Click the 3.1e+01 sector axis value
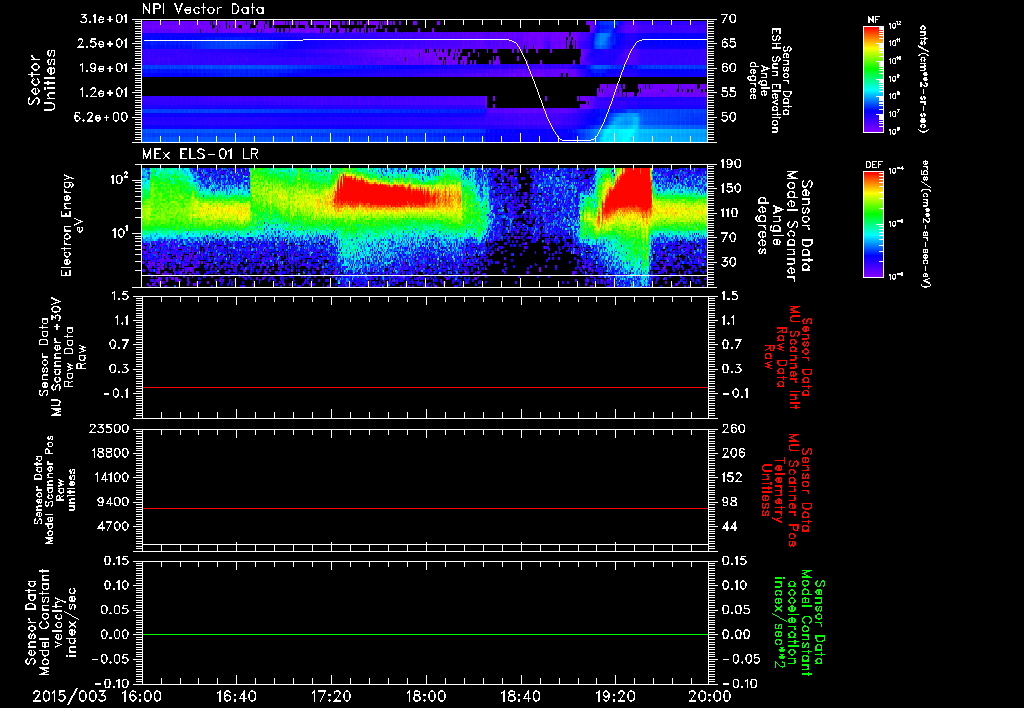 [x=105, y=19]
